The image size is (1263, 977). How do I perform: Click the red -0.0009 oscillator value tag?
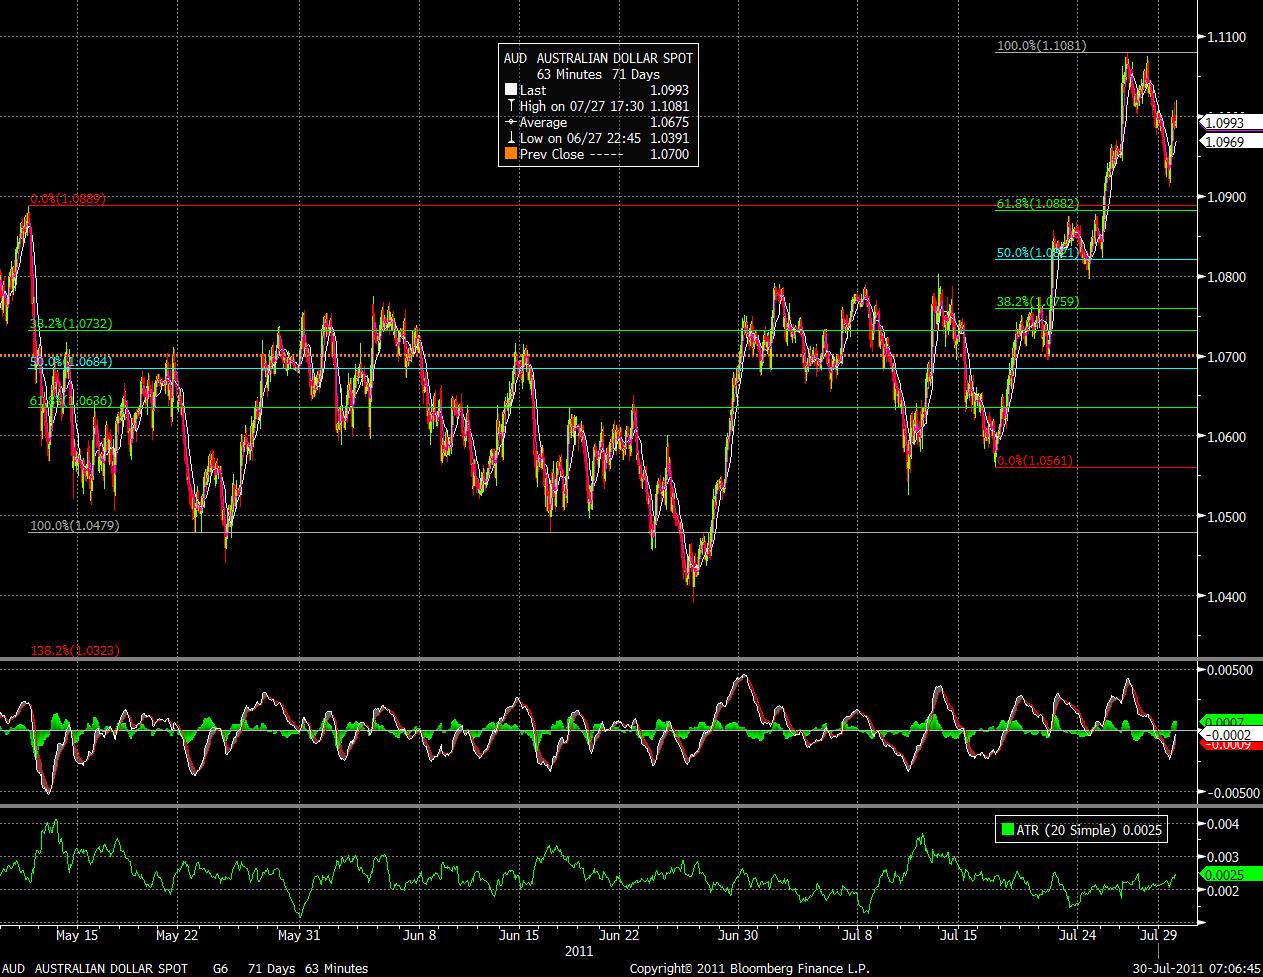(x=1222, y=744)
